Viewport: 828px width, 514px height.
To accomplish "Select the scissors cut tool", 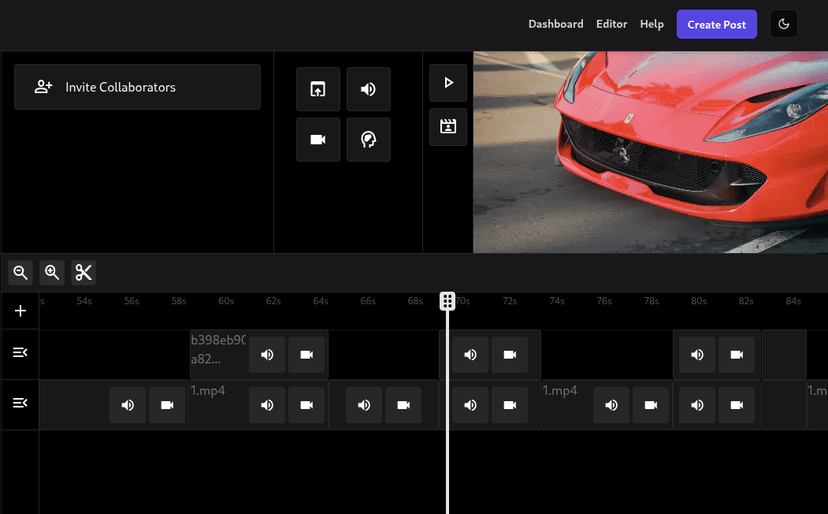I will 83,272.
